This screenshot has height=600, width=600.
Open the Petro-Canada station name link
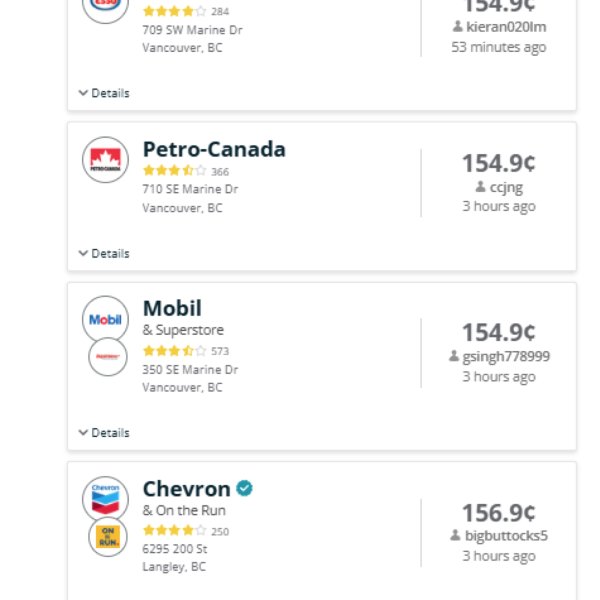[x=214, y=150]
